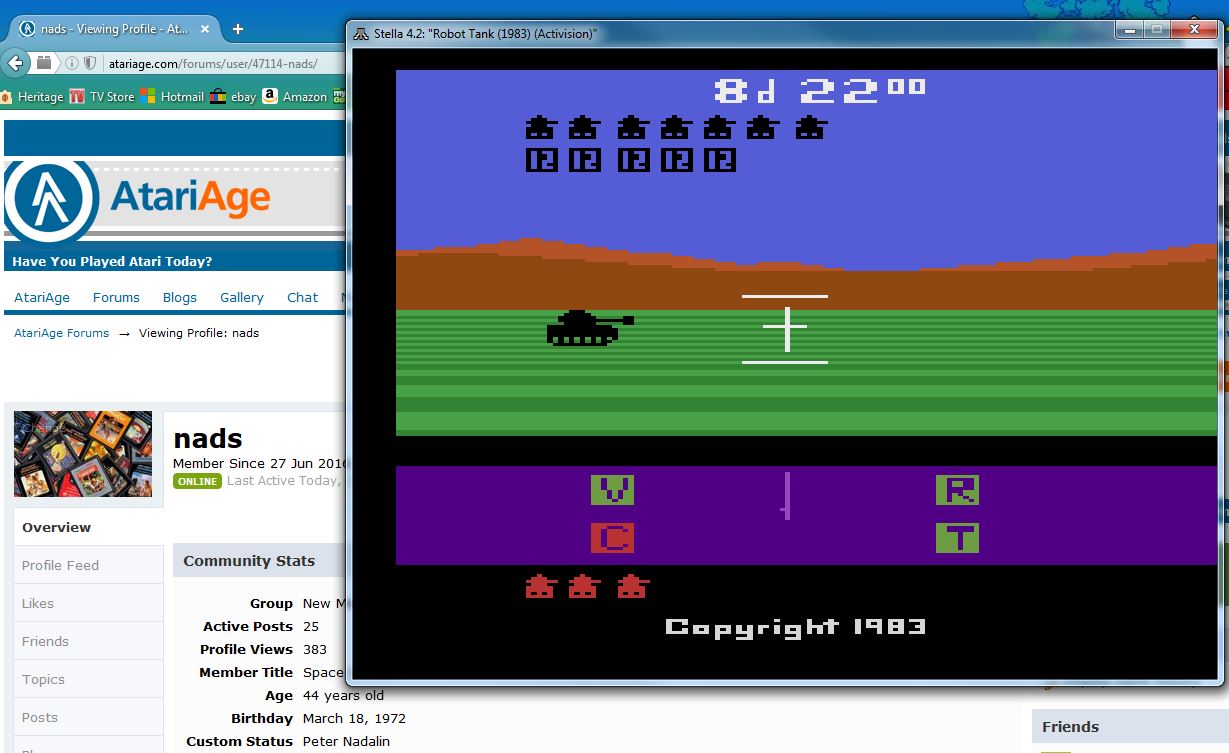Image resolution: width=1229 pixels, height=753 pixels.
Task: Click the nads username heading
Action: pos(208,439)
